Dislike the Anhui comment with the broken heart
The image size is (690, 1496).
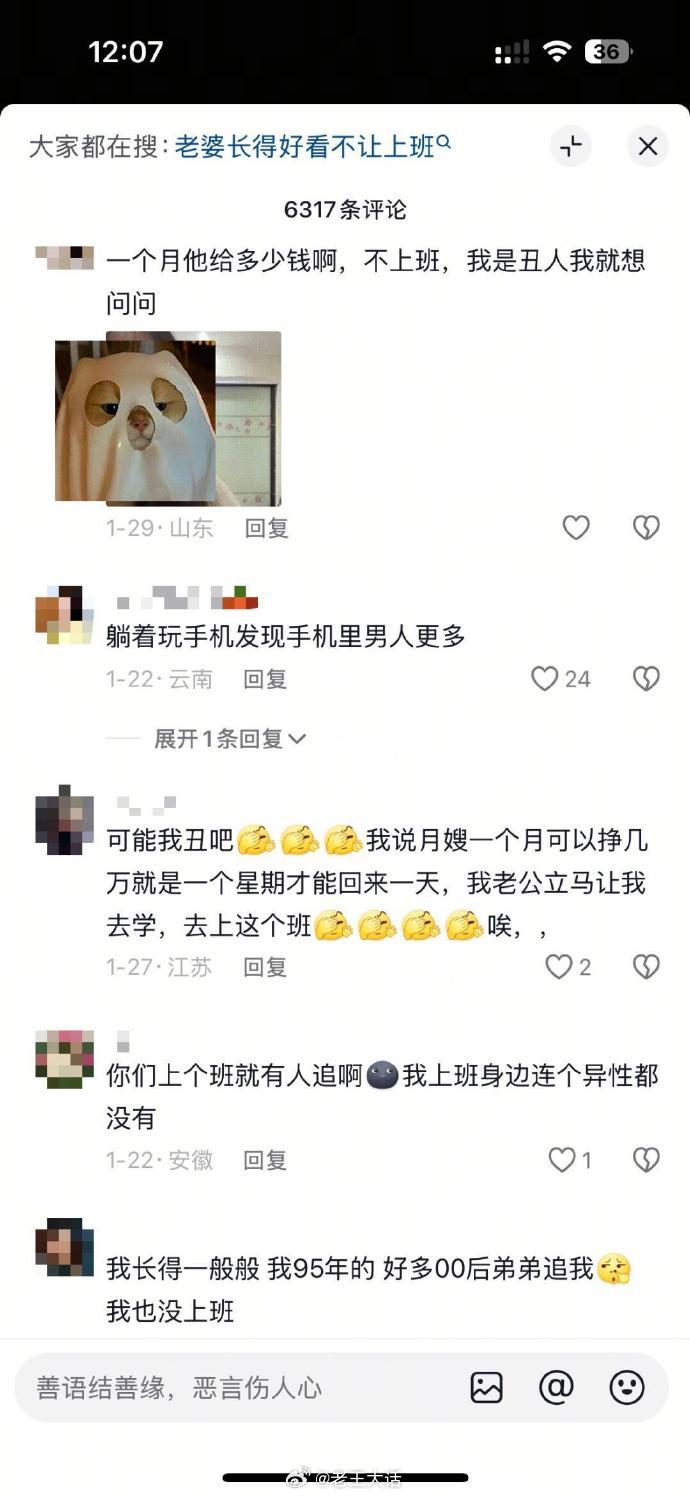click(x=646, y=1159)
